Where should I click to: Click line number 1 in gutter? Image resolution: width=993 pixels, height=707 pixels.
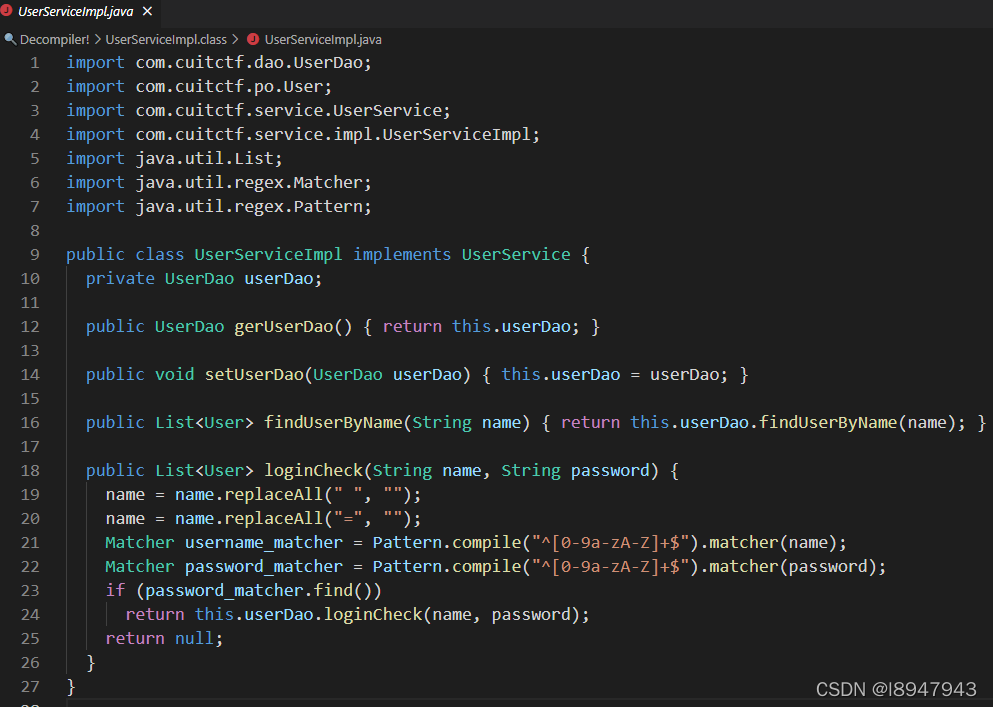tap(35, 63)
